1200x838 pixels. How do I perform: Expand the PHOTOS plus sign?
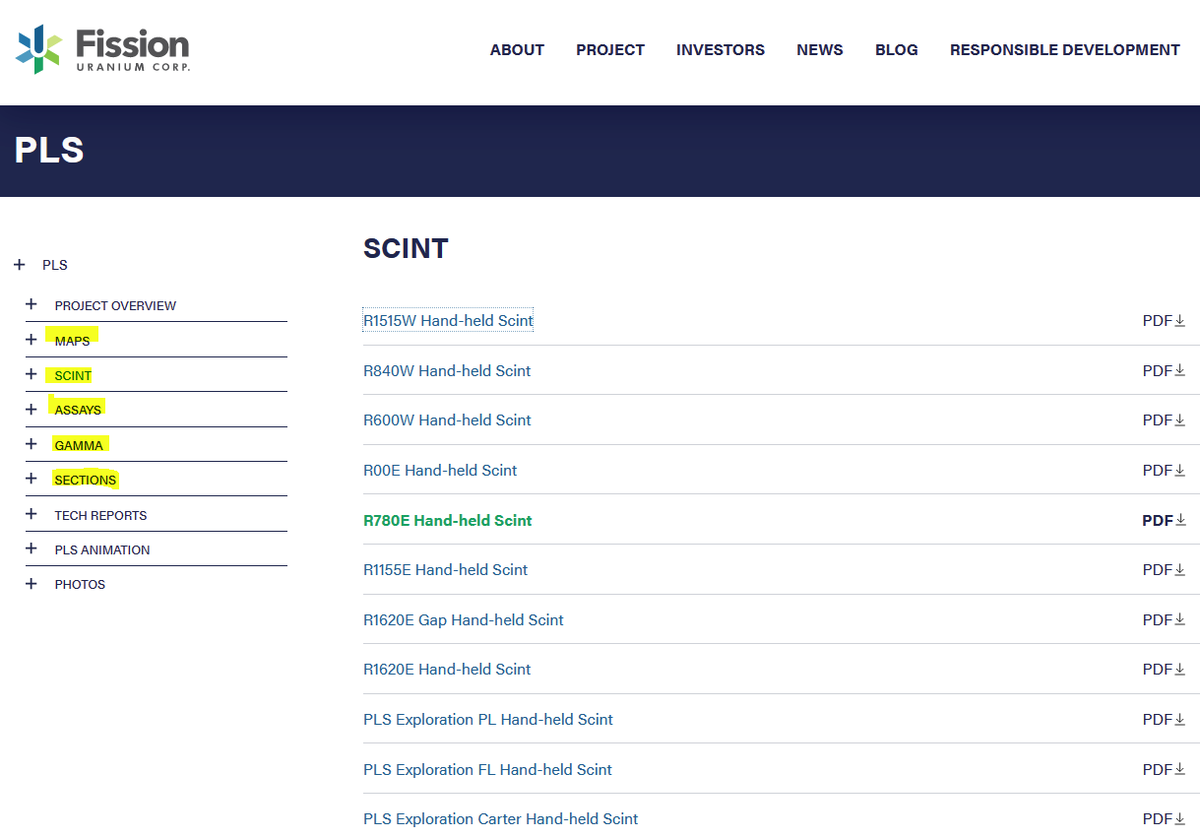pyautogui.click(x=31, y=583)
